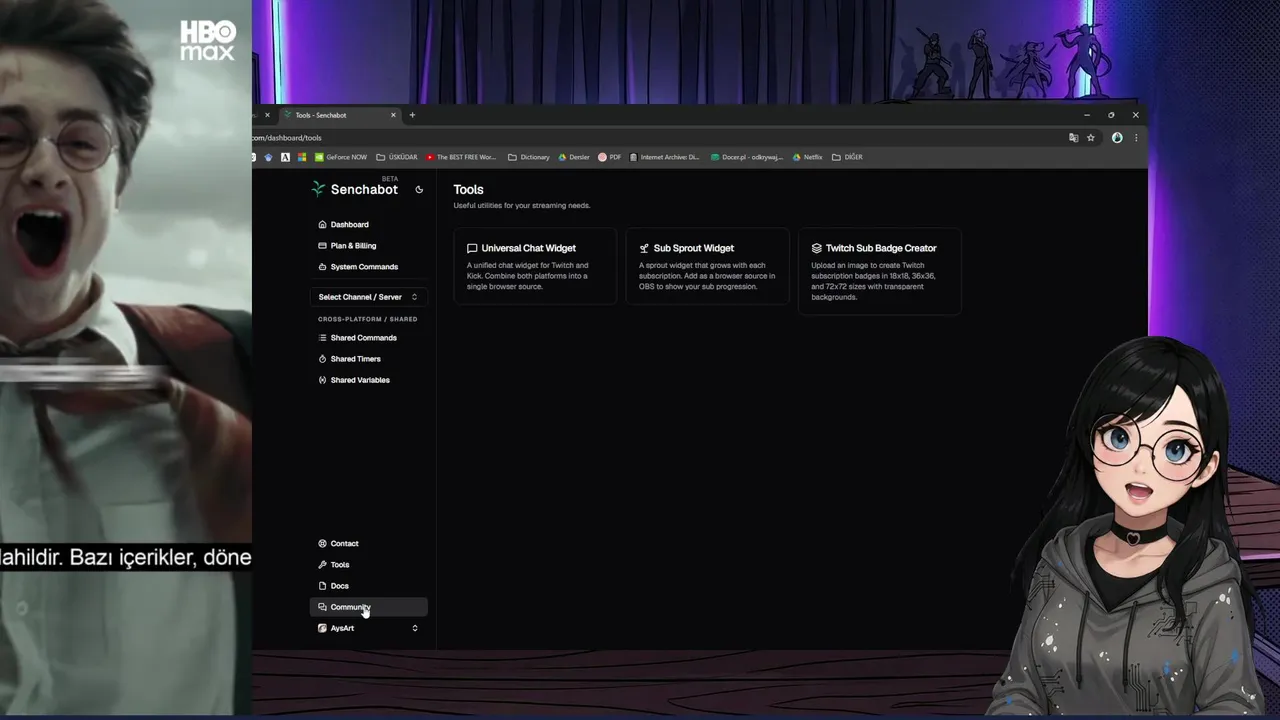Screen dimensions: 1280x720
Task: Click the Senchabot logo
Action: [x=355, y=189]
